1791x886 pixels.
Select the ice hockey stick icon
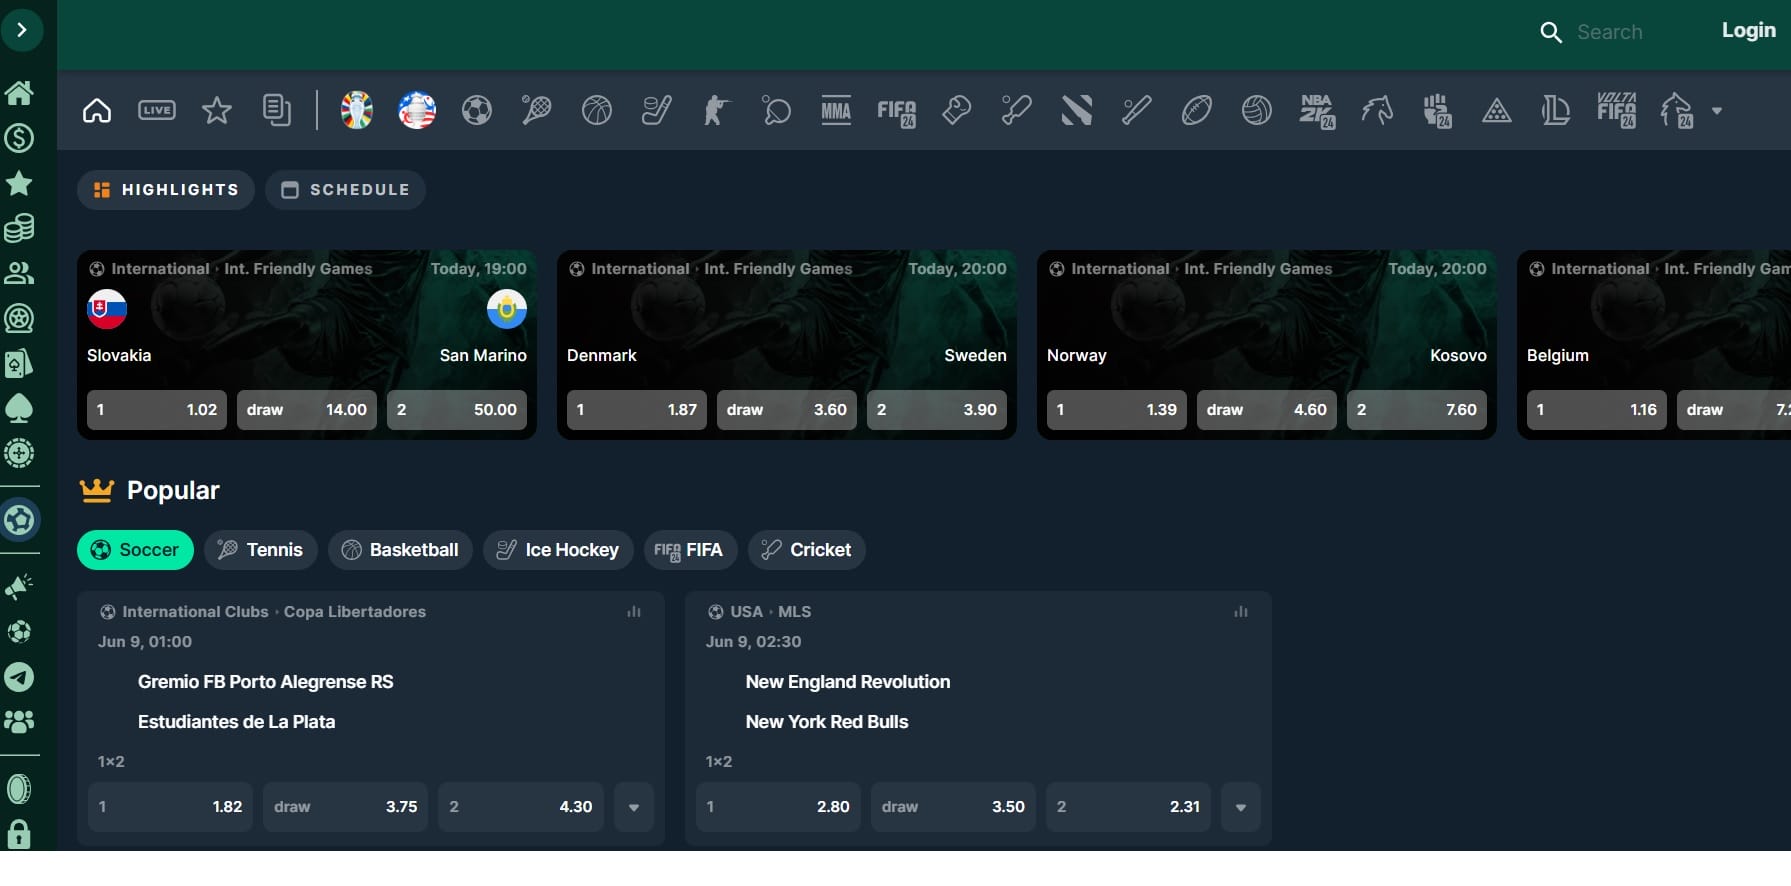(657, 110)
